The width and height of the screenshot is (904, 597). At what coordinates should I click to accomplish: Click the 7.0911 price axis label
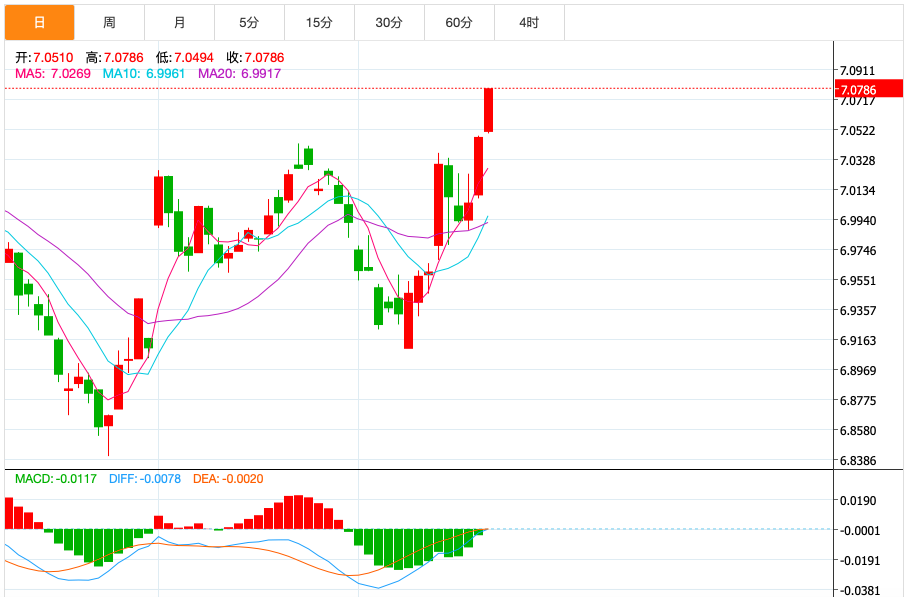(x=857, y=71)
